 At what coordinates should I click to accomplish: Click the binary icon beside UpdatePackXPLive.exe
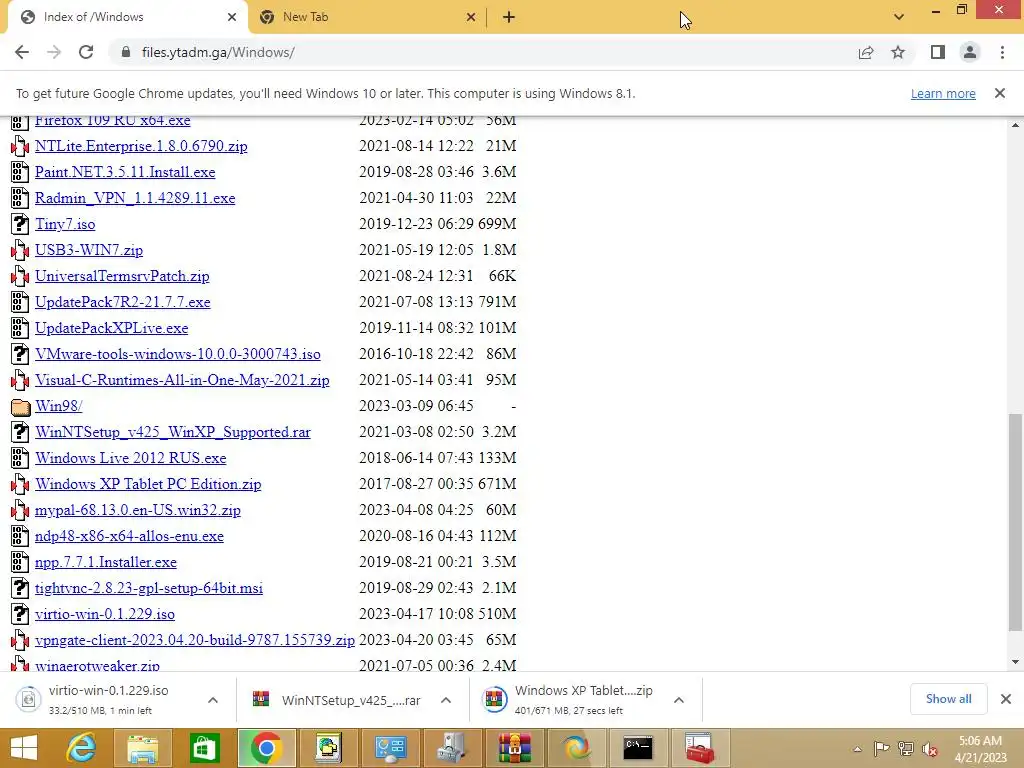pos(20,328)
